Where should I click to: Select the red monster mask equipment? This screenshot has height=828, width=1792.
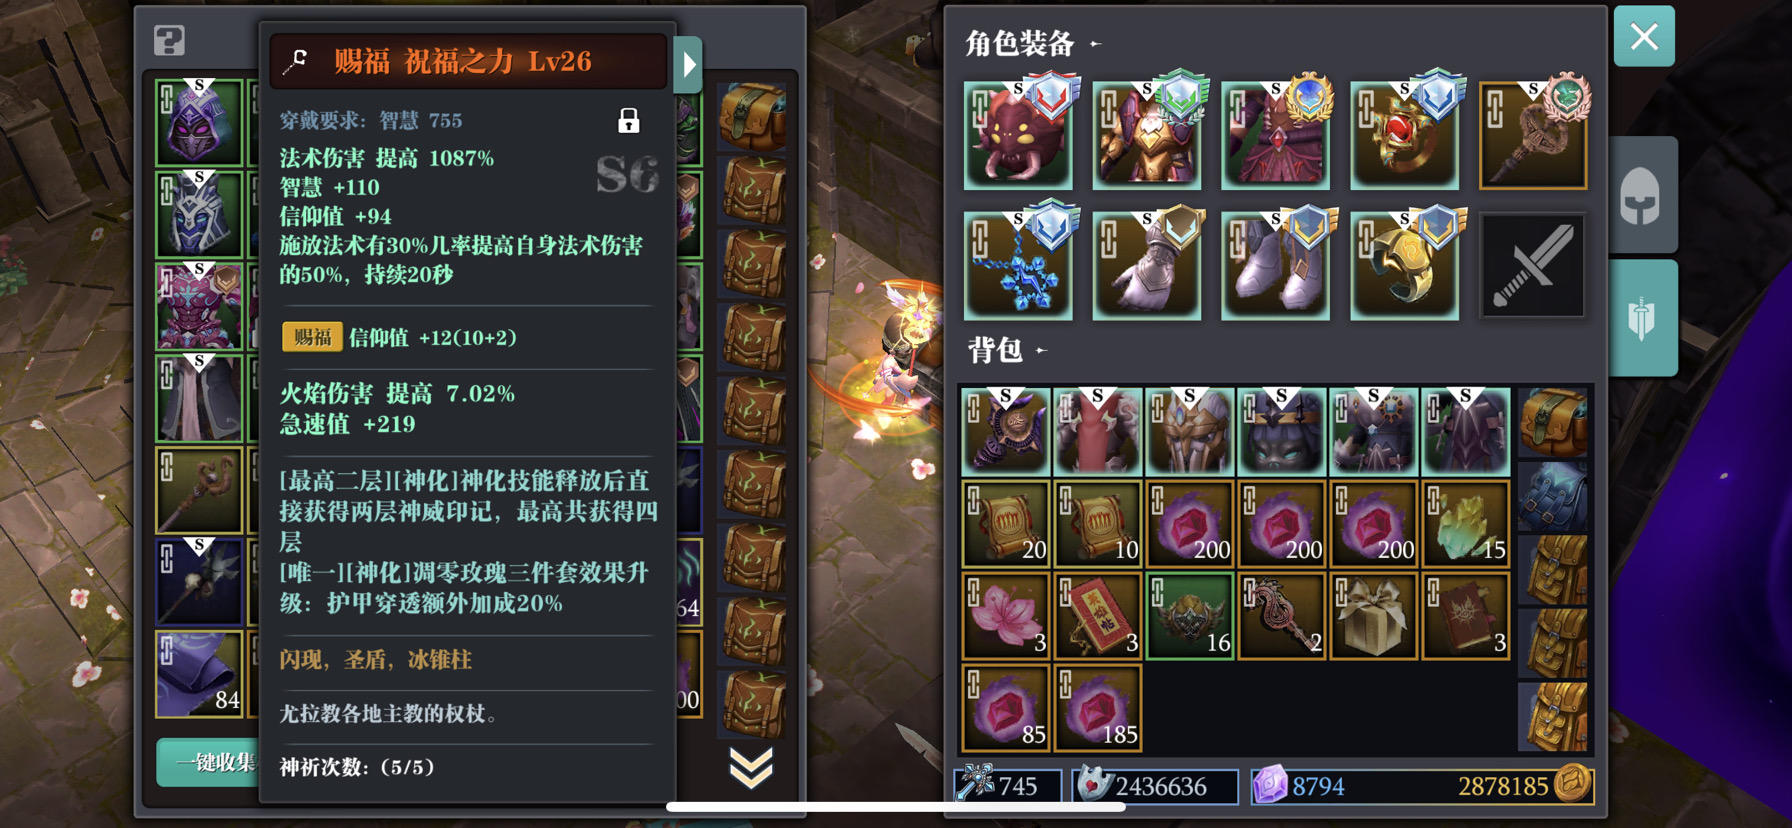pos(1018,136)
